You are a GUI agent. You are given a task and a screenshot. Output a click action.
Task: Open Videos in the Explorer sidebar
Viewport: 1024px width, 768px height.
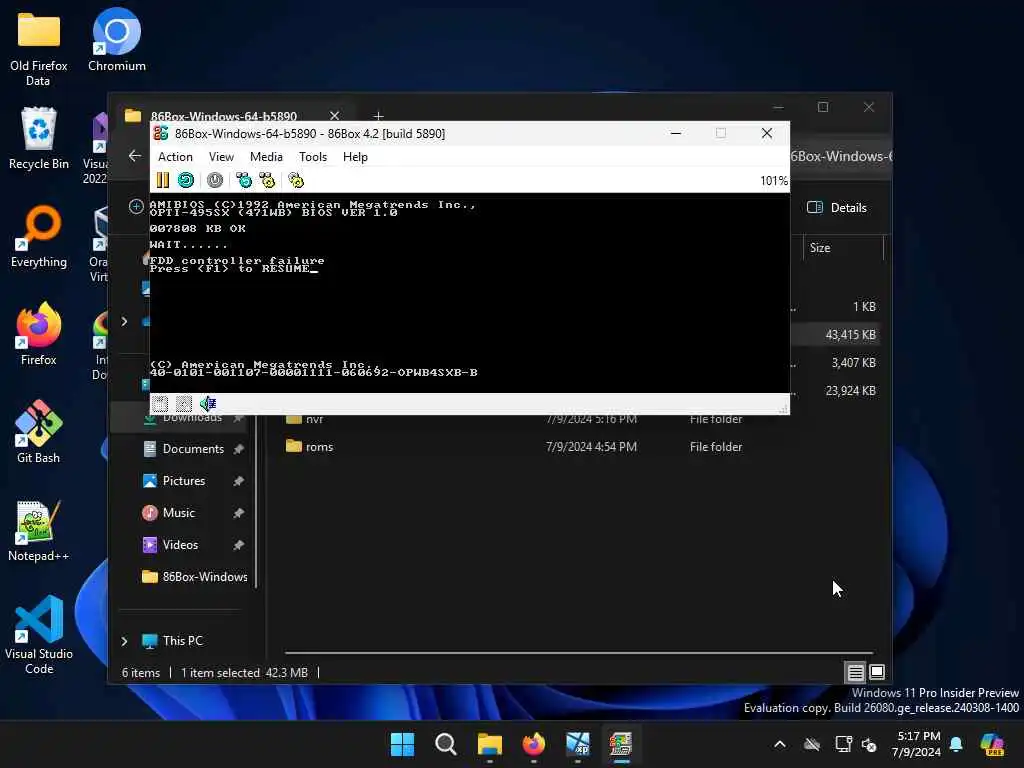180,545
